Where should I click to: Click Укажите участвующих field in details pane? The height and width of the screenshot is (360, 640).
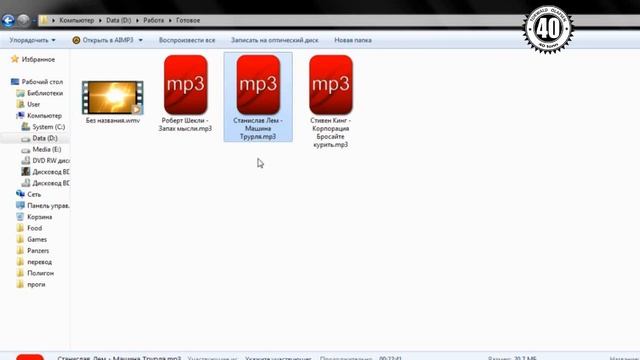click(278, 358)
